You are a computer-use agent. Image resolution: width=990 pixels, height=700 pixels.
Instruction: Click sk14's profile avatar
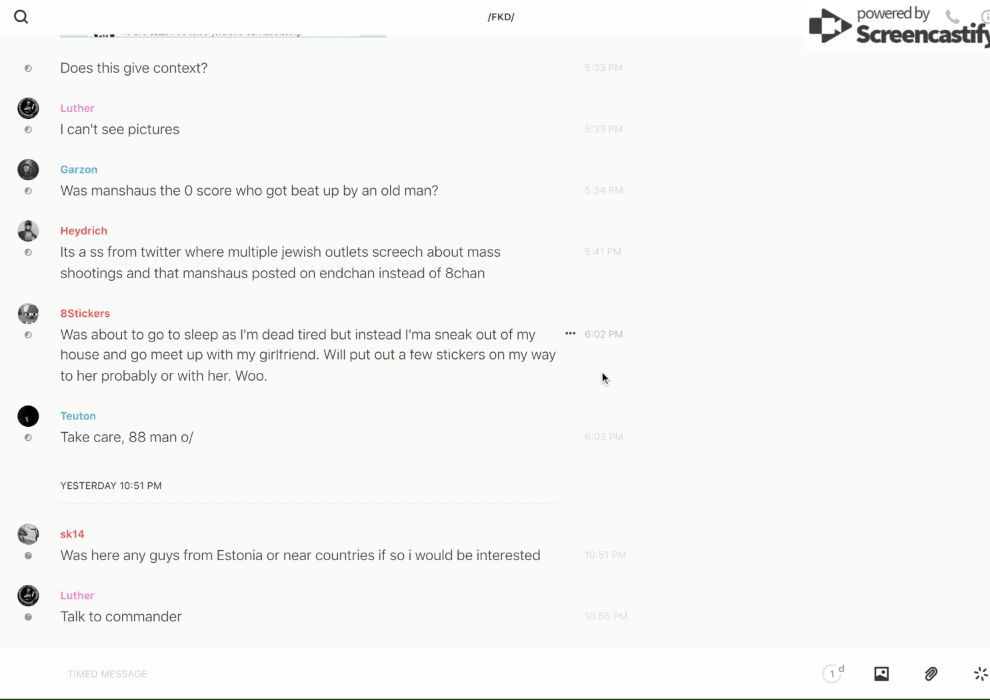click(x=28, y=534)
